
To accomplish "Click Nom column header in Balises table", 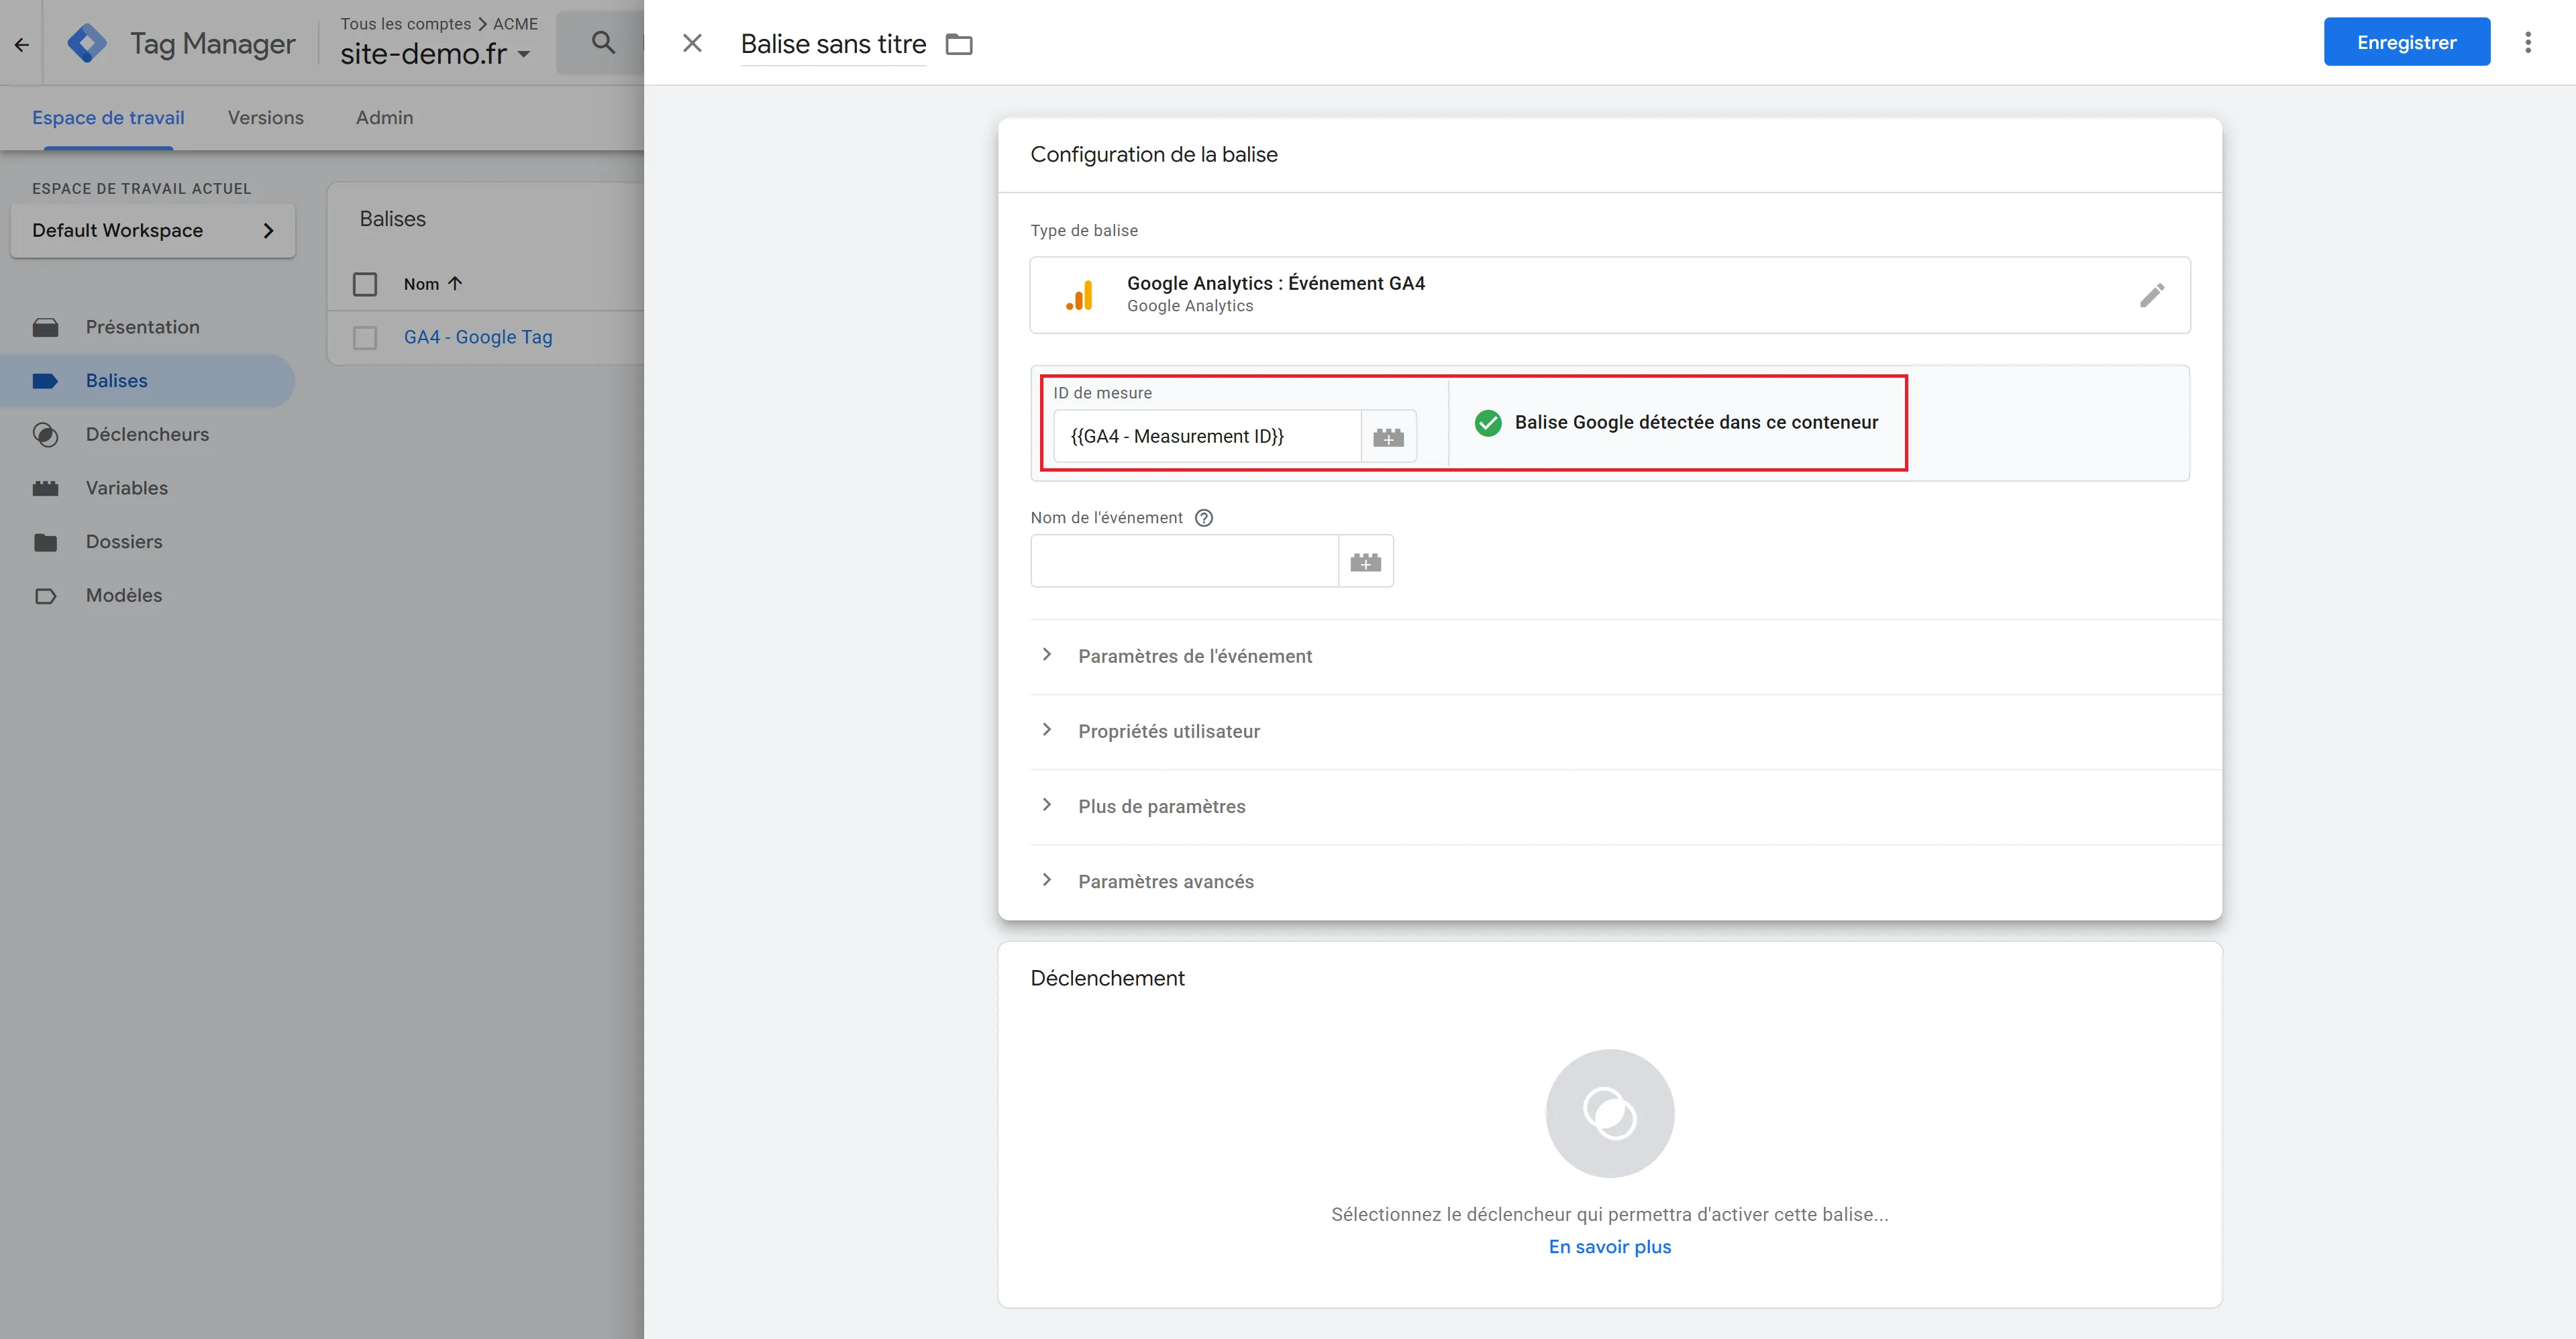I will [x=422, y=284].
